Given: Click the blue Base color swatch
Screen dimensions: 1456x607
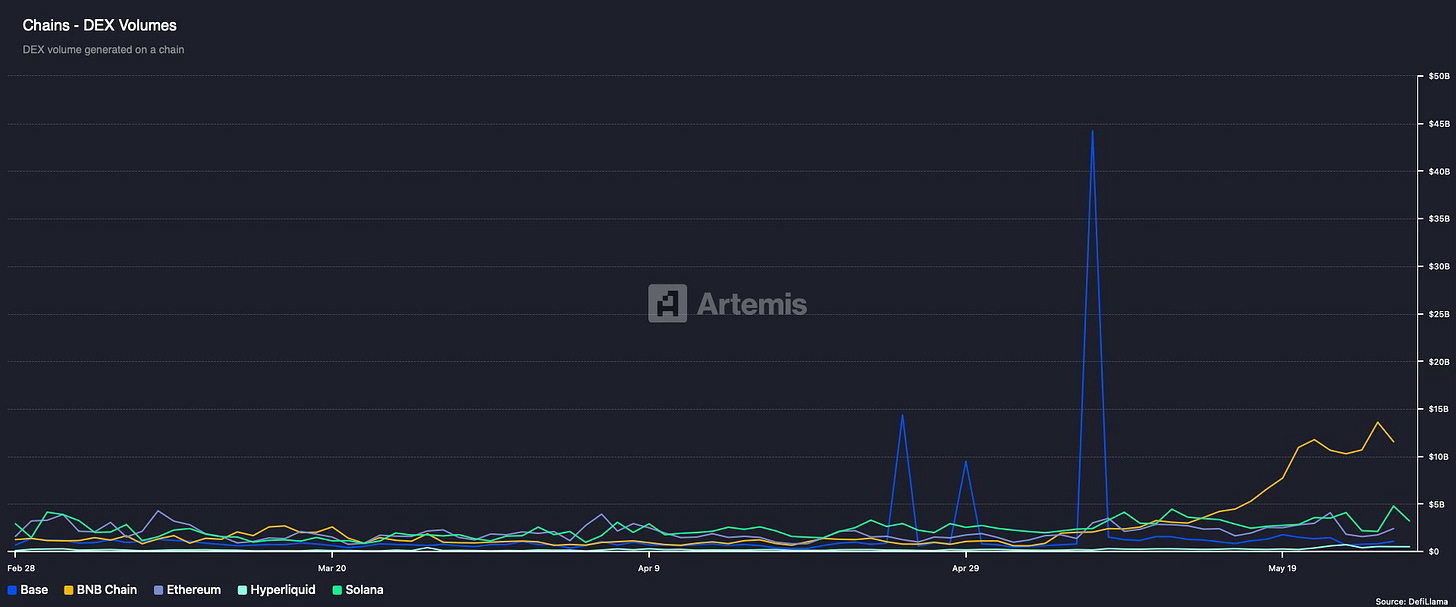Looking at the screenshot, I should 12,590.
